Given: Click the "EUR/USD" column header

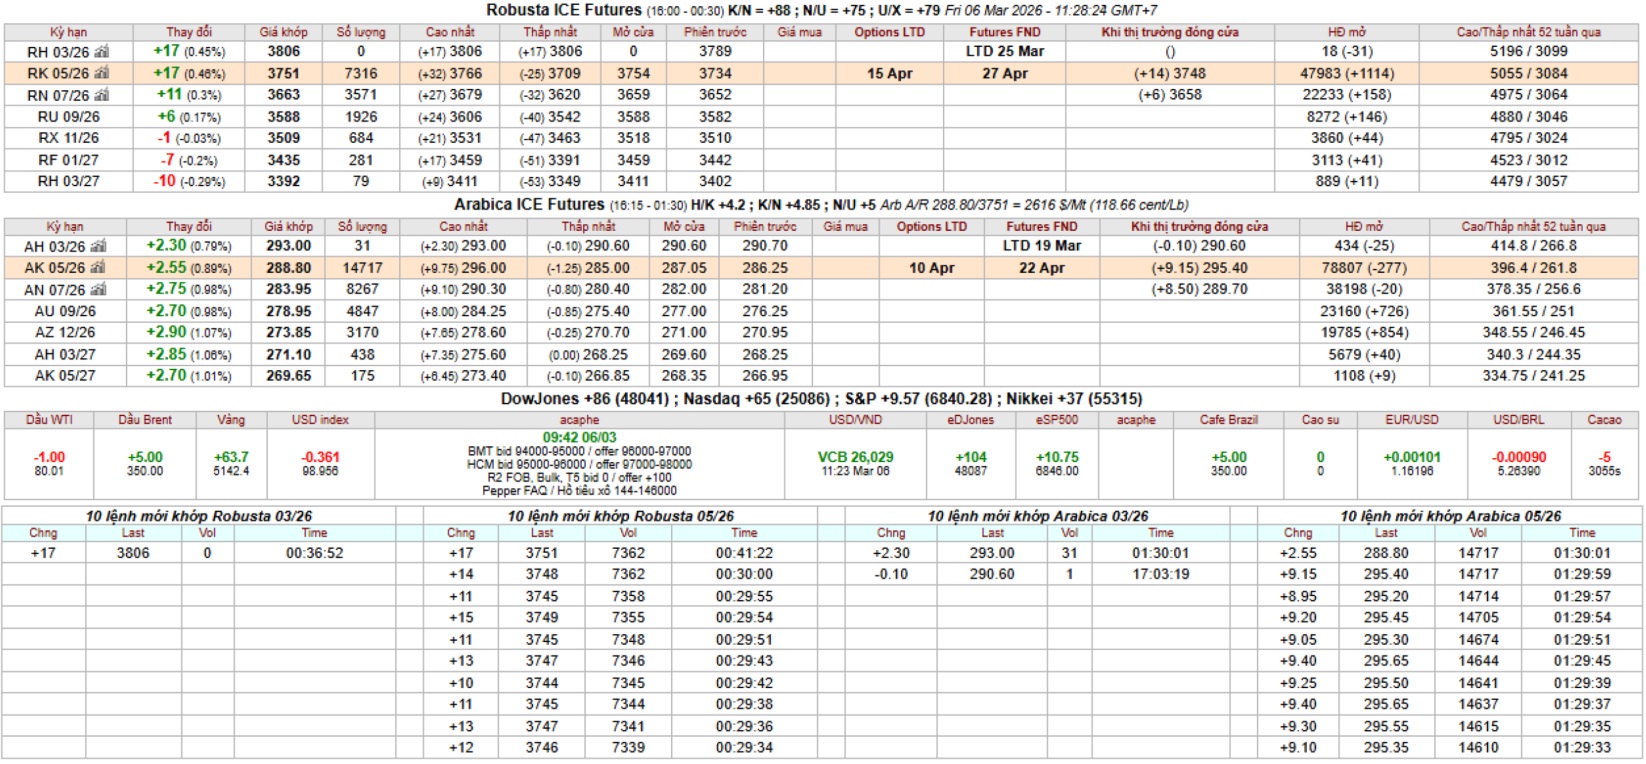Looking at the screenshot, I should [1412, 420].
